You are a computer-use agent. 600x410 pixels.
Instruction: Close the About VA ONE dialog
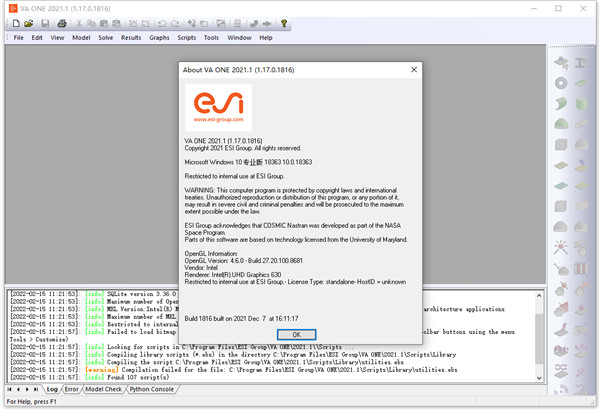[414, 70]
